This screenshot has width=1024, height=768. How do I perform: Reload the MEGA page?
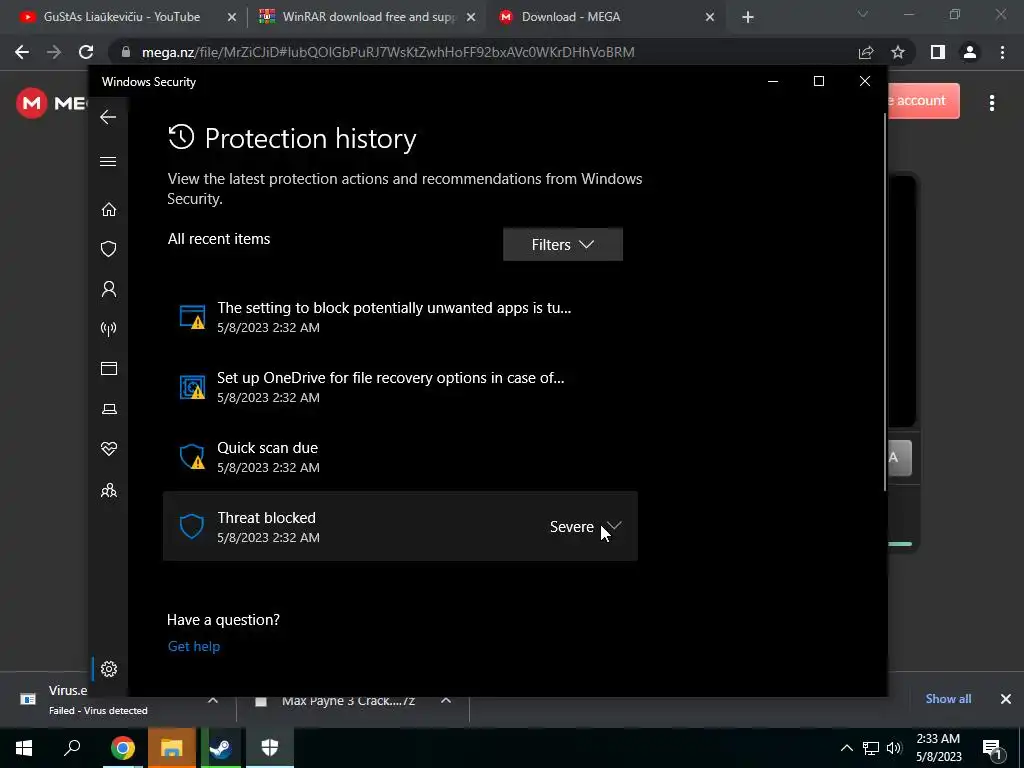point(86,52)
